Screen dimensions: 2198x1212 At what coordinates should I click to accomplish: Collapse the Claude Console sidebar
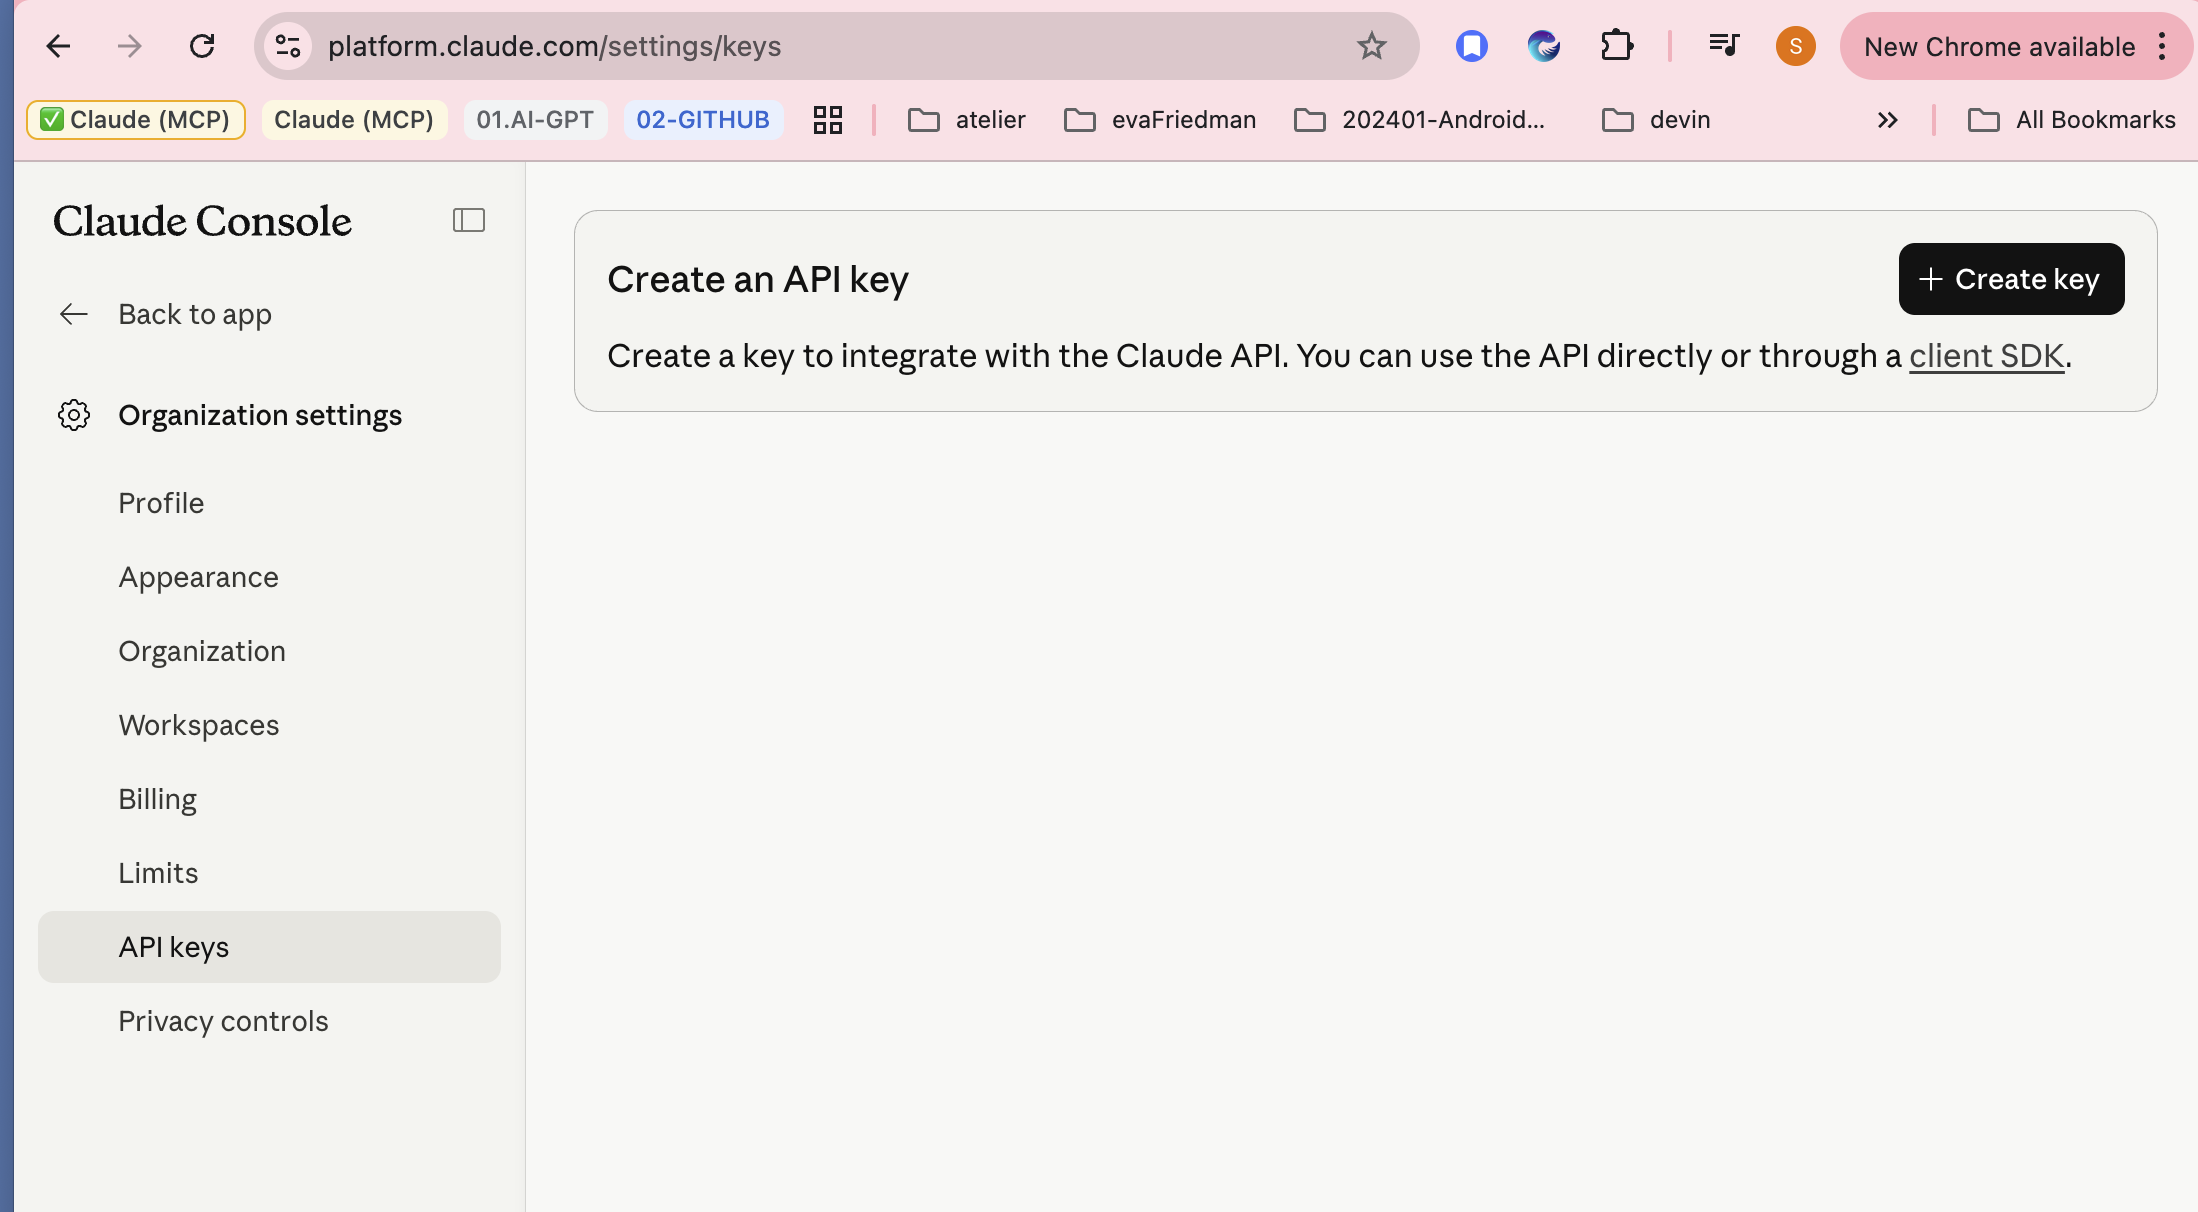point(469,220)
